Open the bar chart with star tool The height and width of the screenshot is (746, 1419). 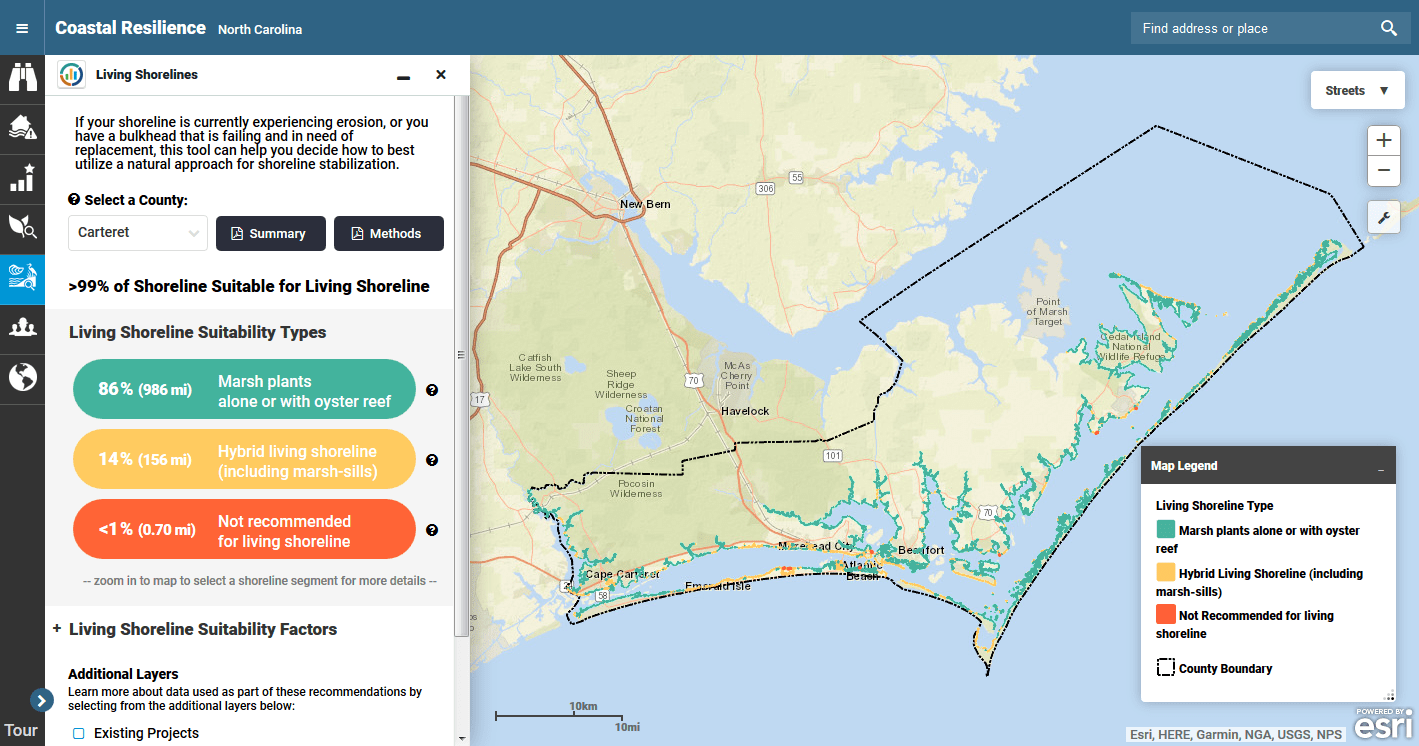coord(22,178)
